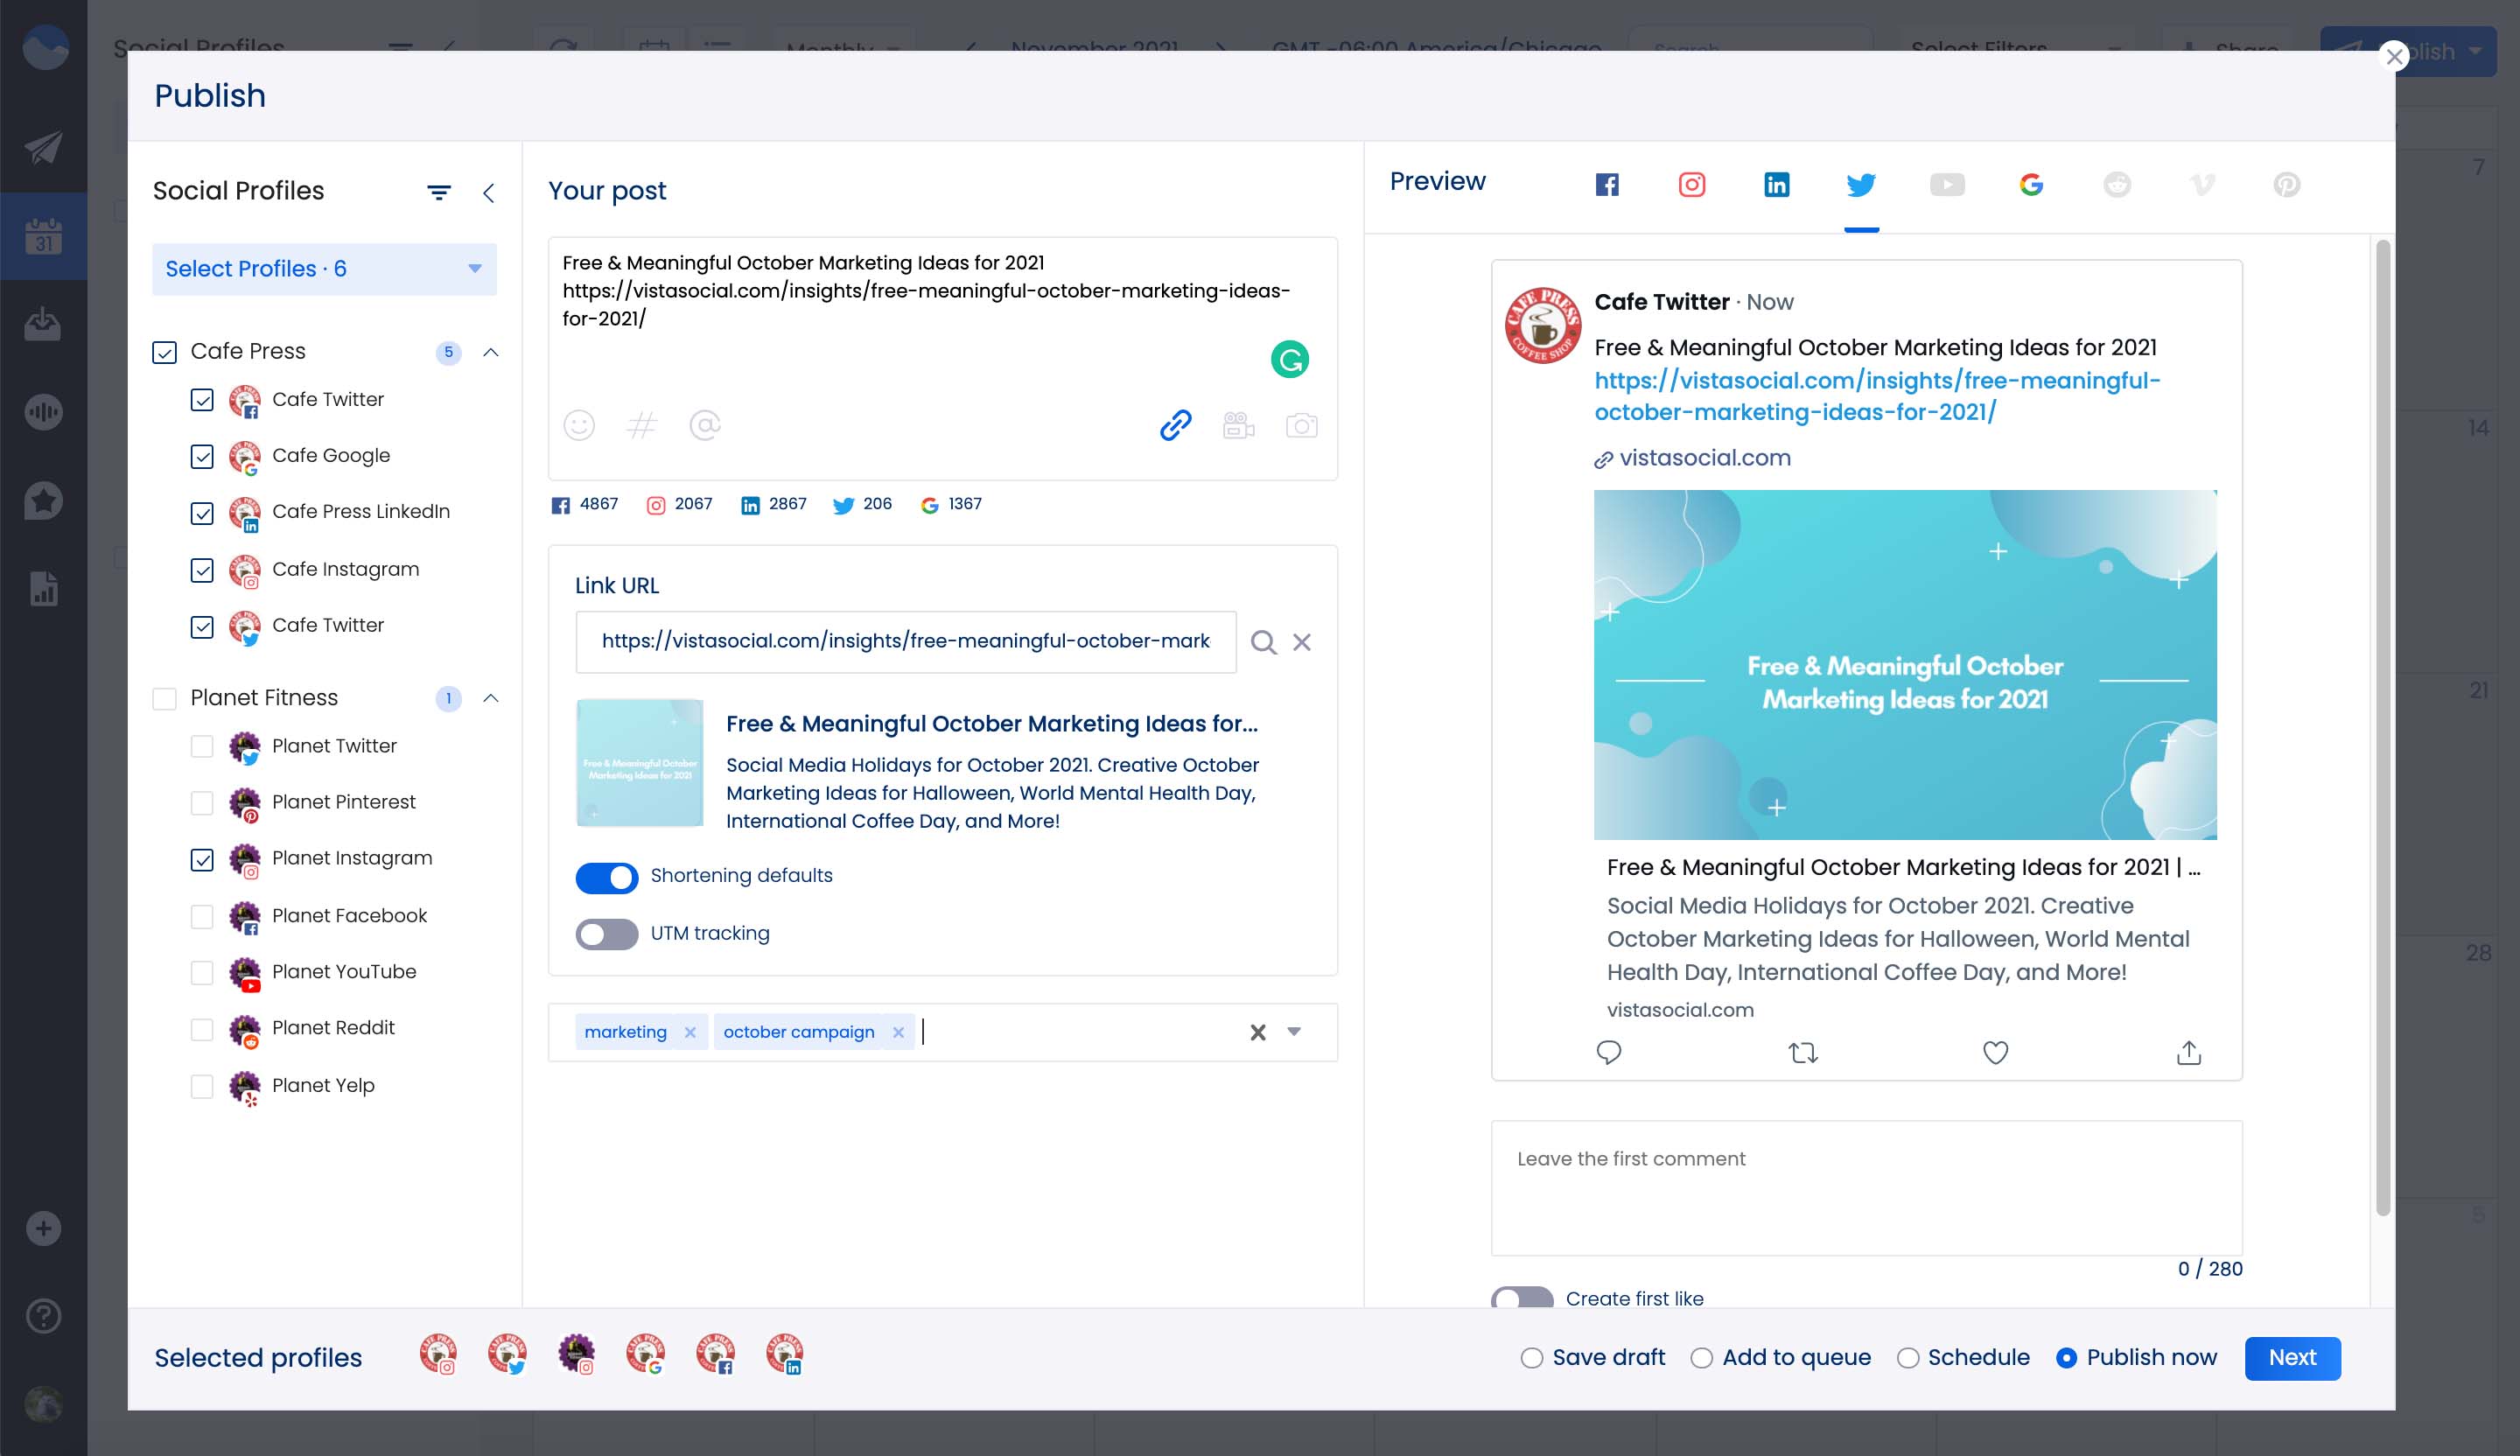Screen dimensions: 2520x1456
Task: Open the labels dropdown arrow
Action: click(1294, 1032)
